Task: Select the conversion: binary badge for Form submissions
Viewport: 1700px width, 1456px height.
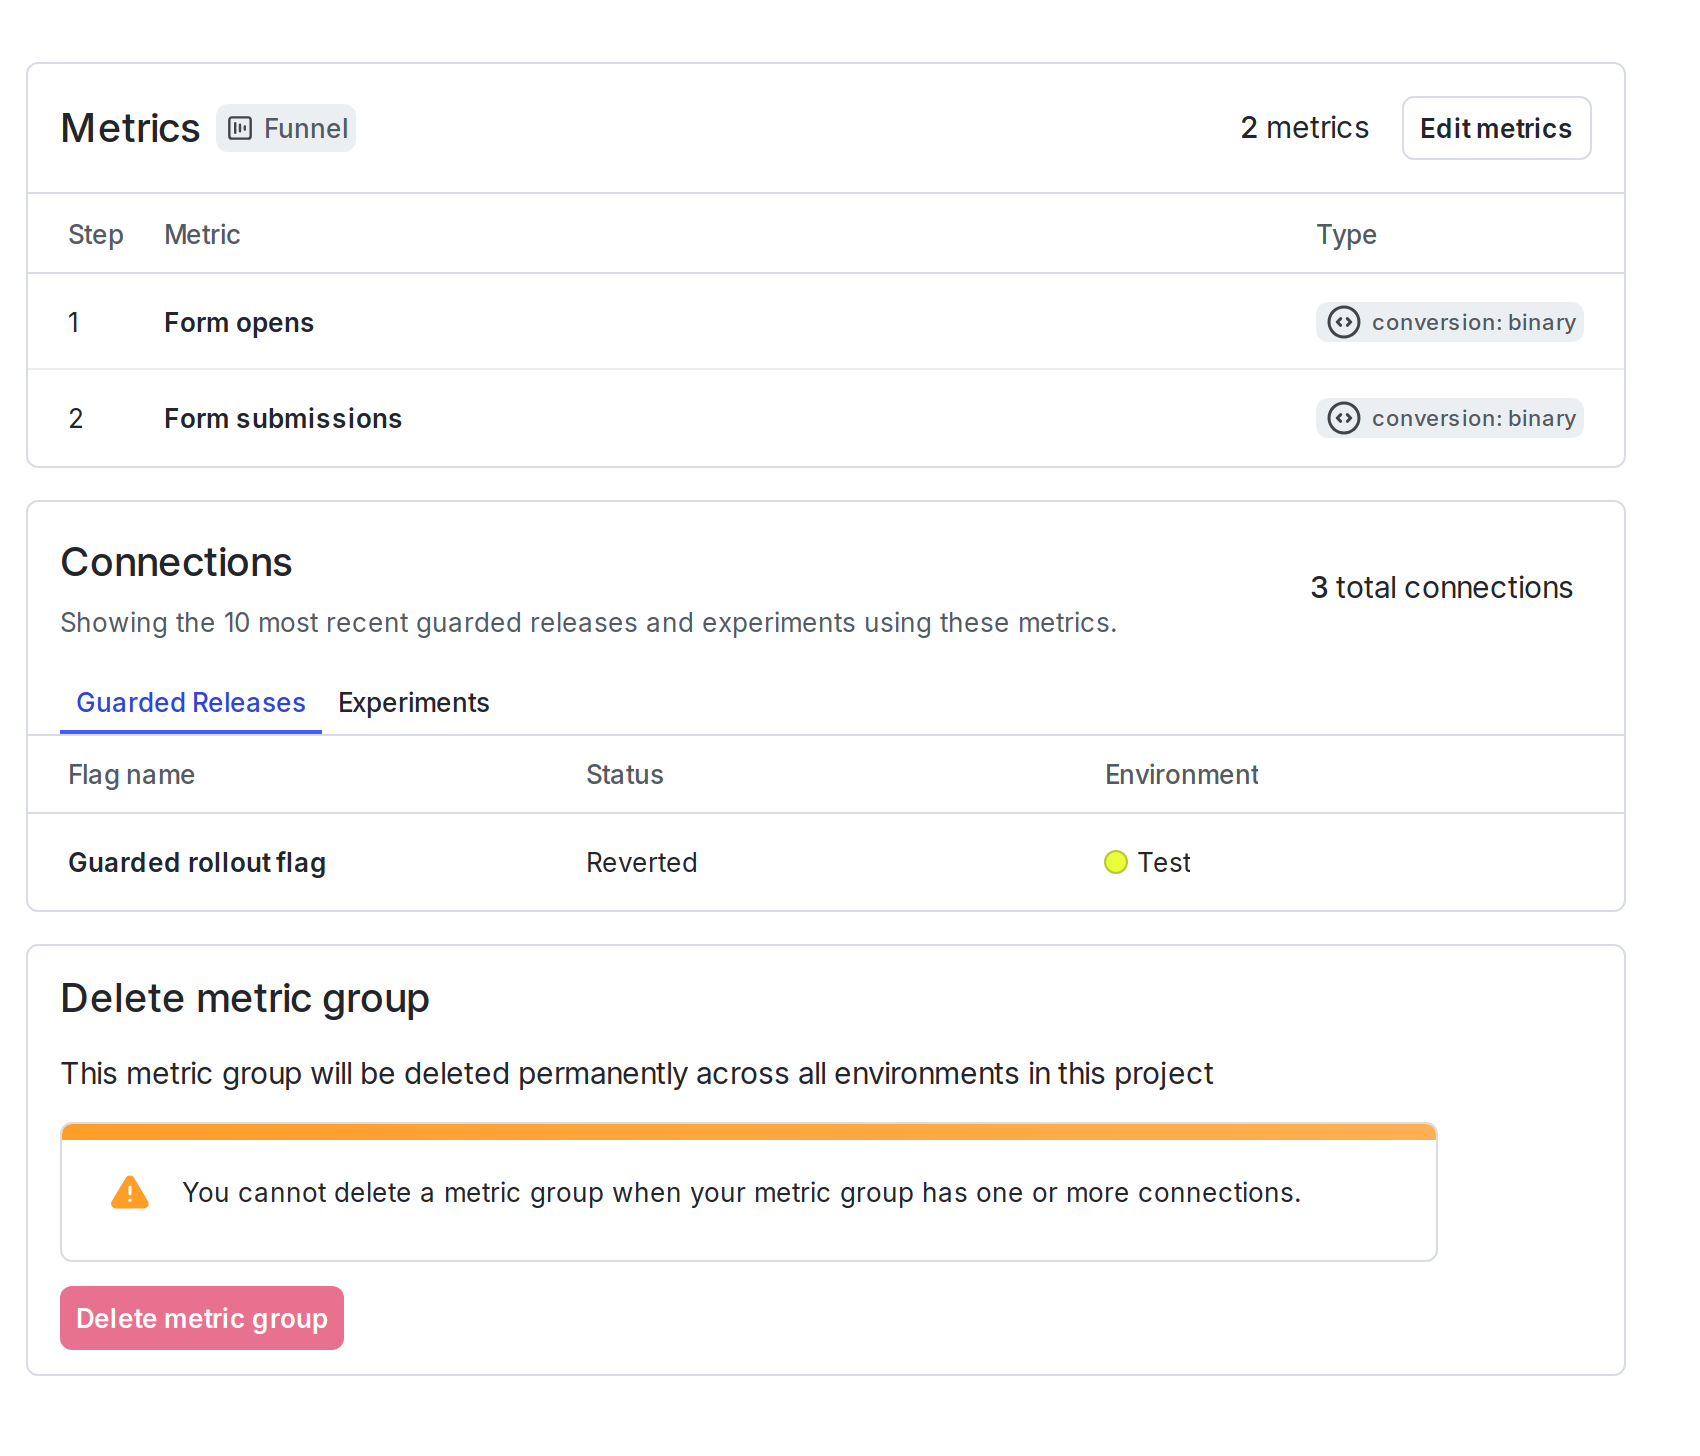Action: 1449,418
